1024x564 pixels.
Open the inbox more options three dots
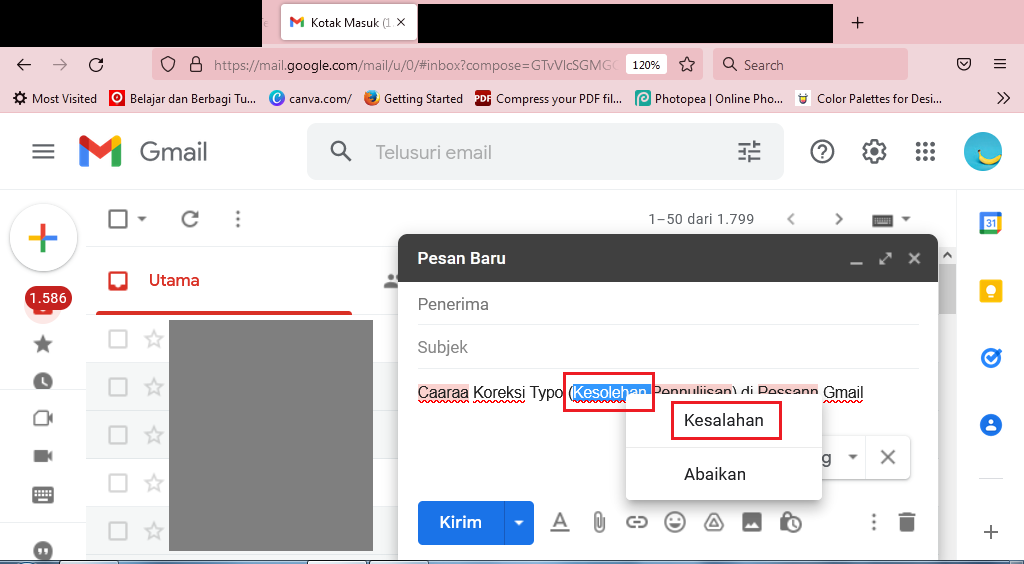(238, 219)
